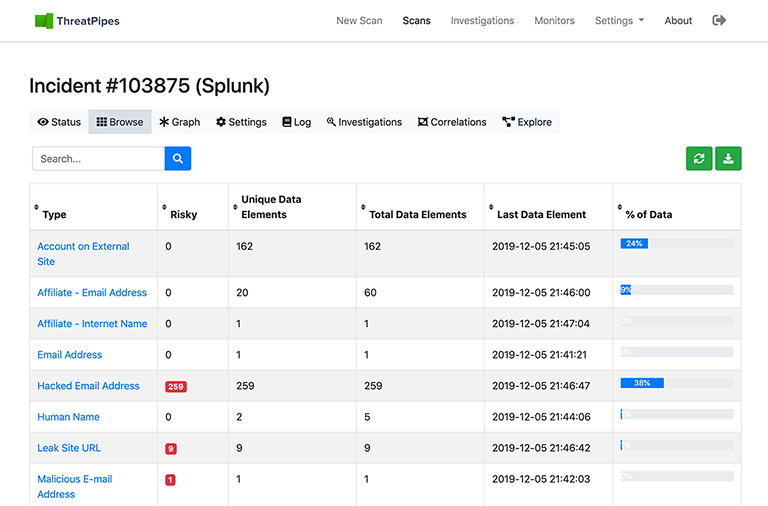Focus the Search input field

(98, 158)
